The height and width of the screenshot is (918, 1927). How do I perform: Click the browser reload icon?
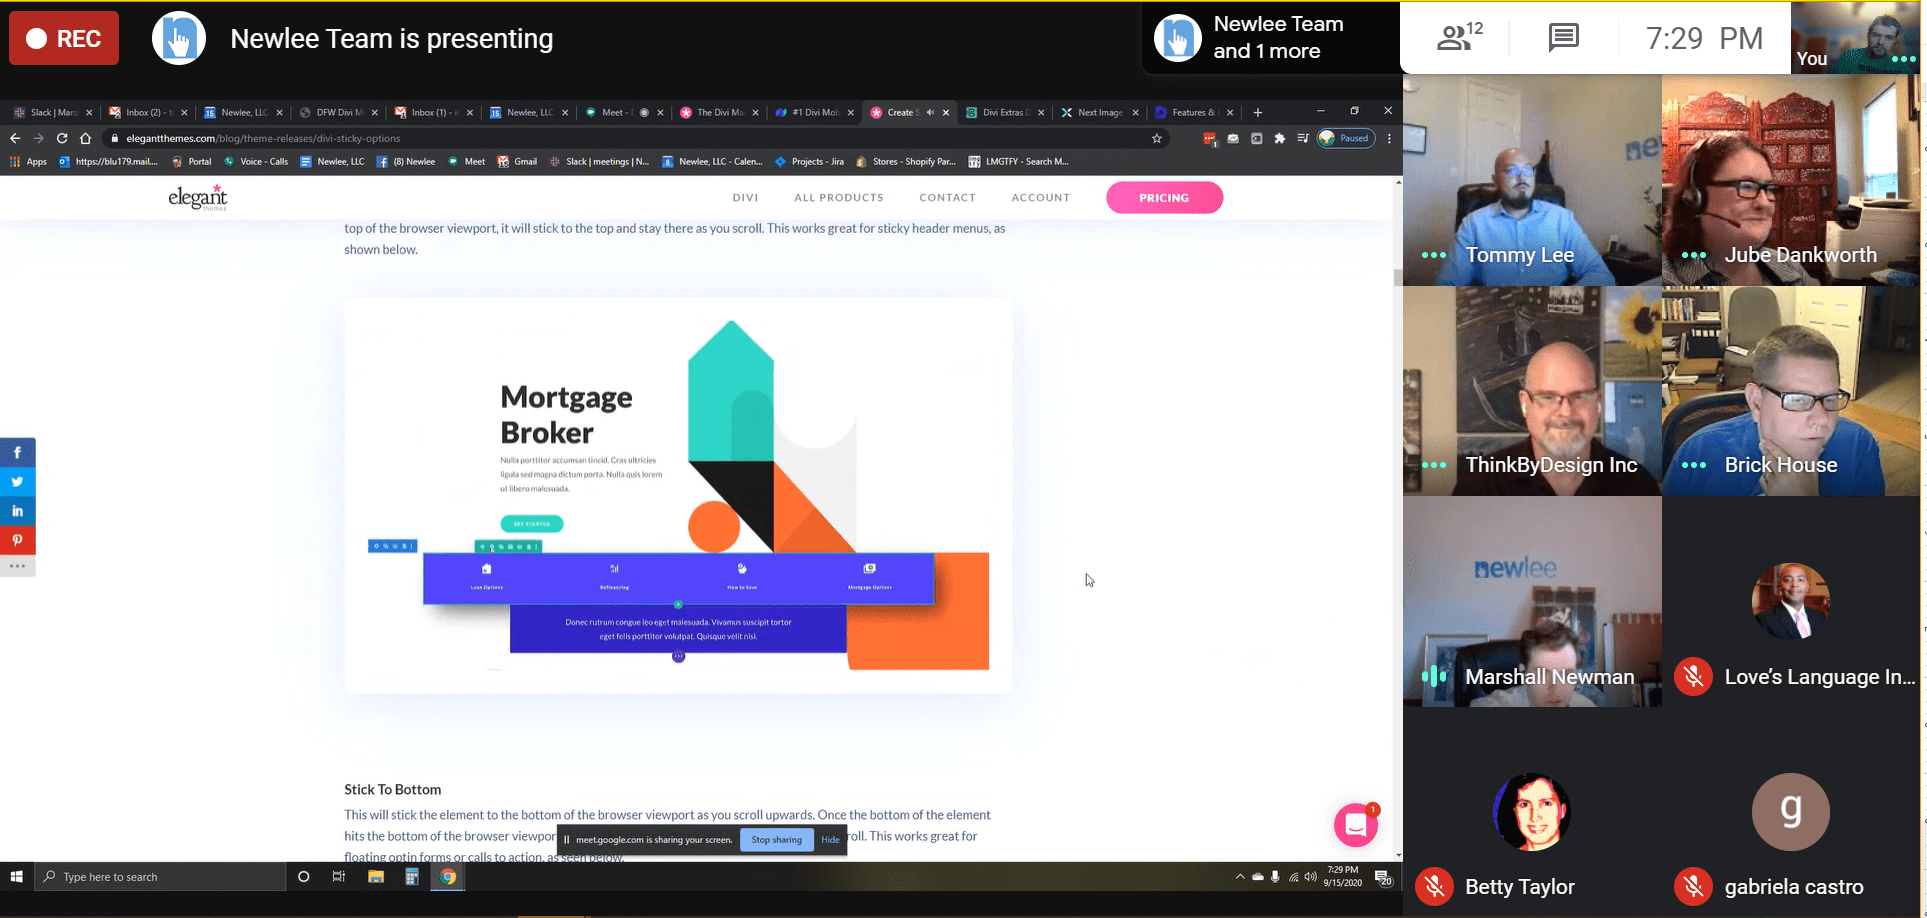62,139
